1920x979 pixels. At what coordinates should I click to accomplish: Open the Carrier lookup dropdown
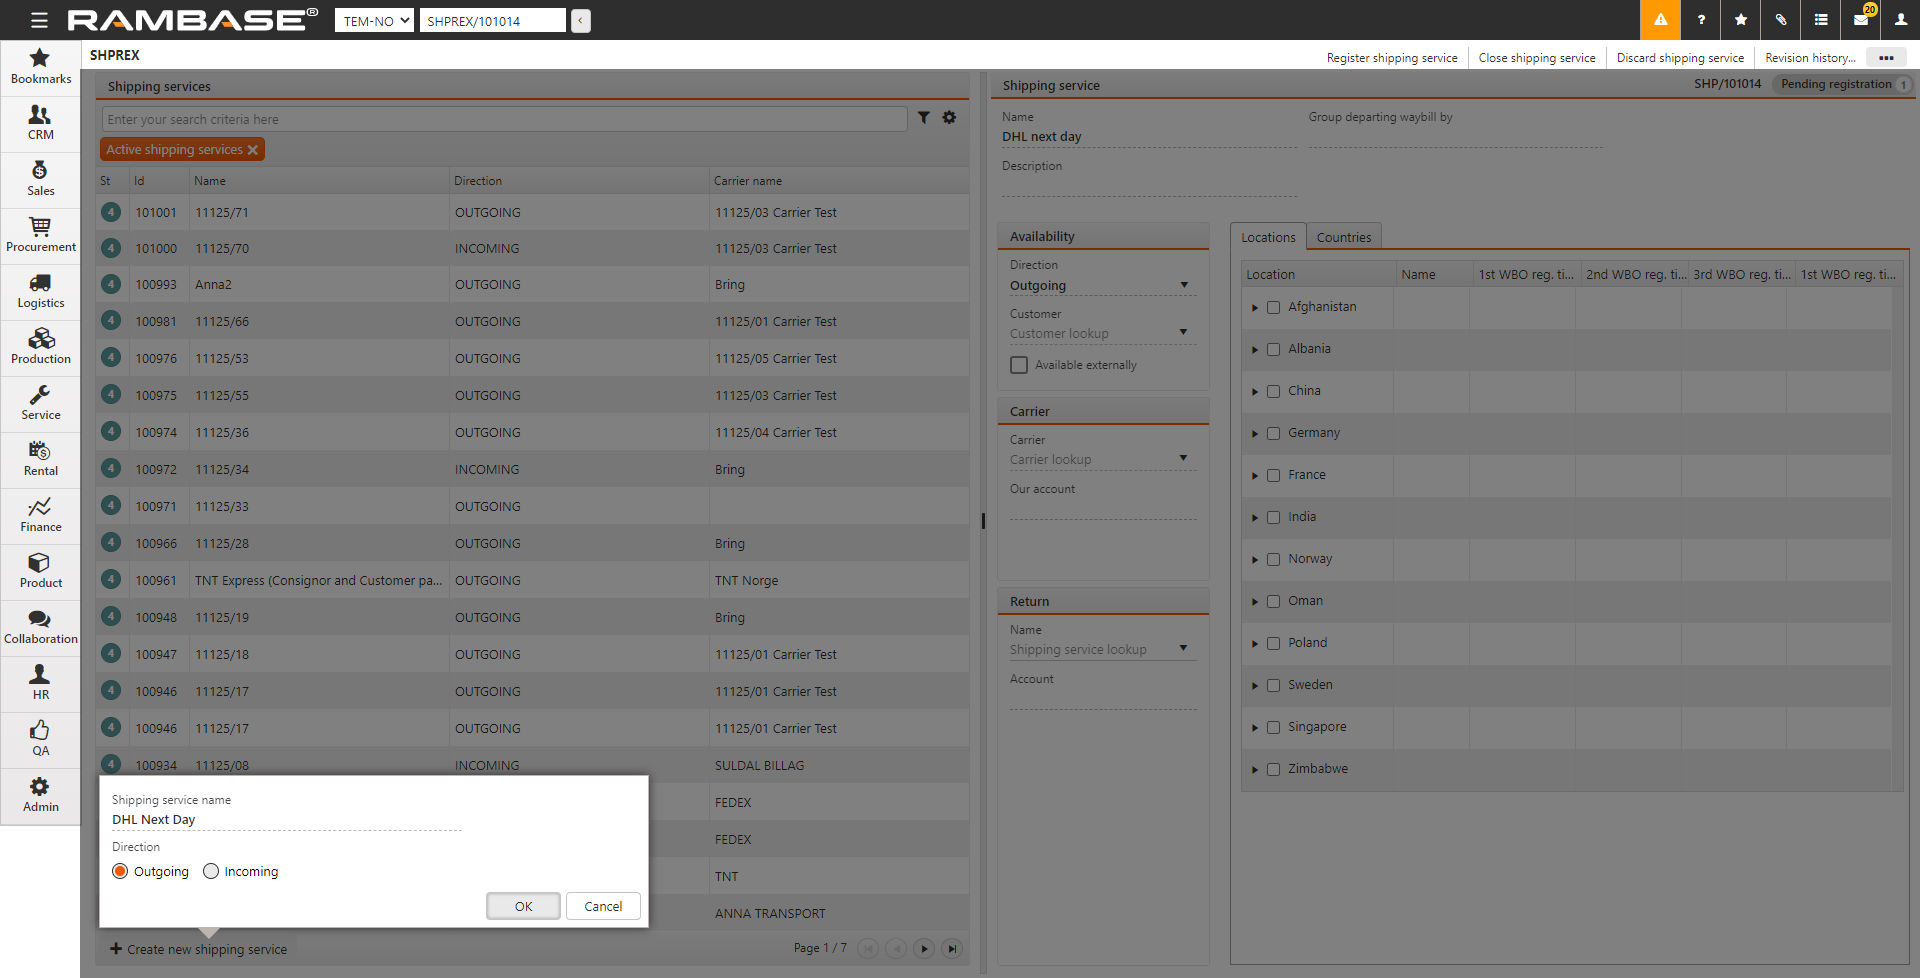[1183, 459]
